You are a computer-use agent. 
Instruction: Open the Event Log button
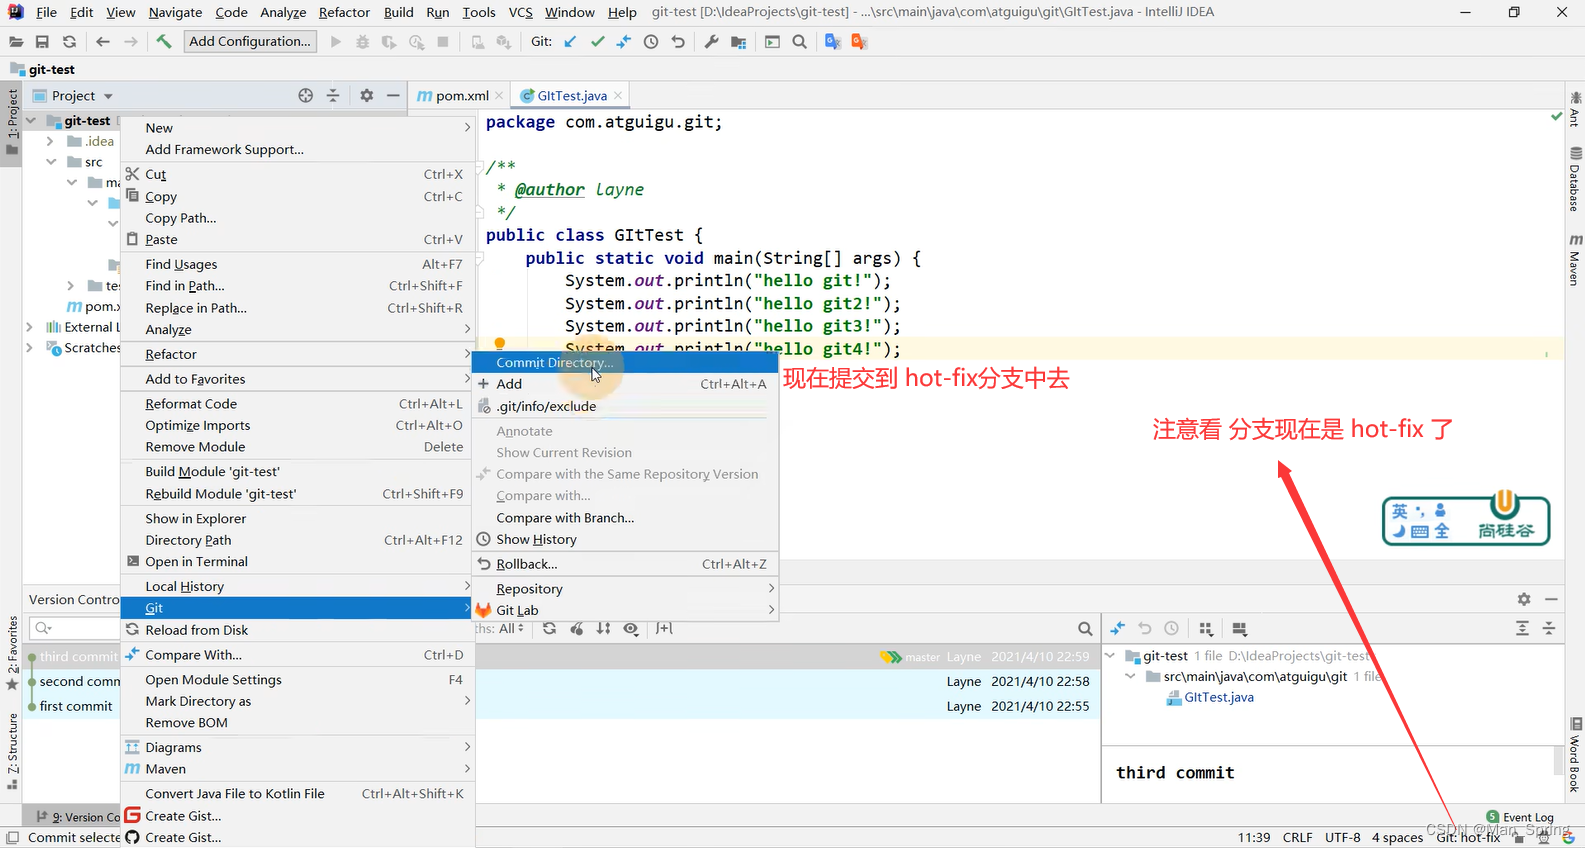point(1520,817)
